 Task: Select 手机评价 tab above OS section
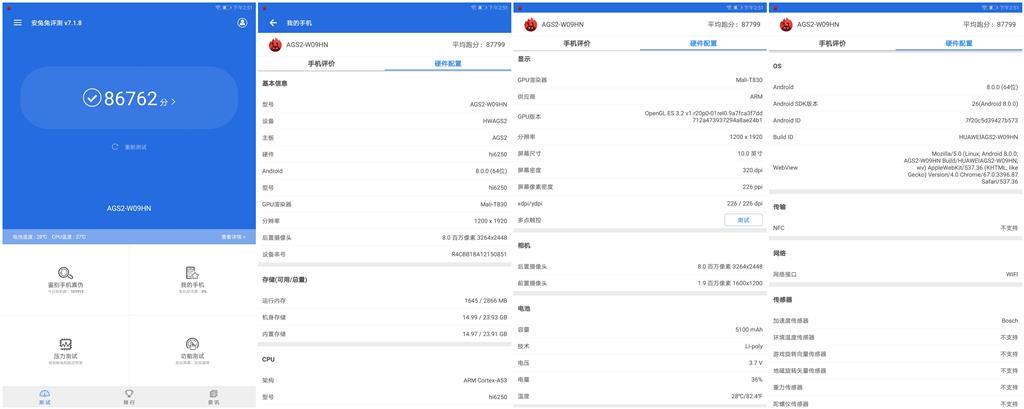(x=832, y=43)
